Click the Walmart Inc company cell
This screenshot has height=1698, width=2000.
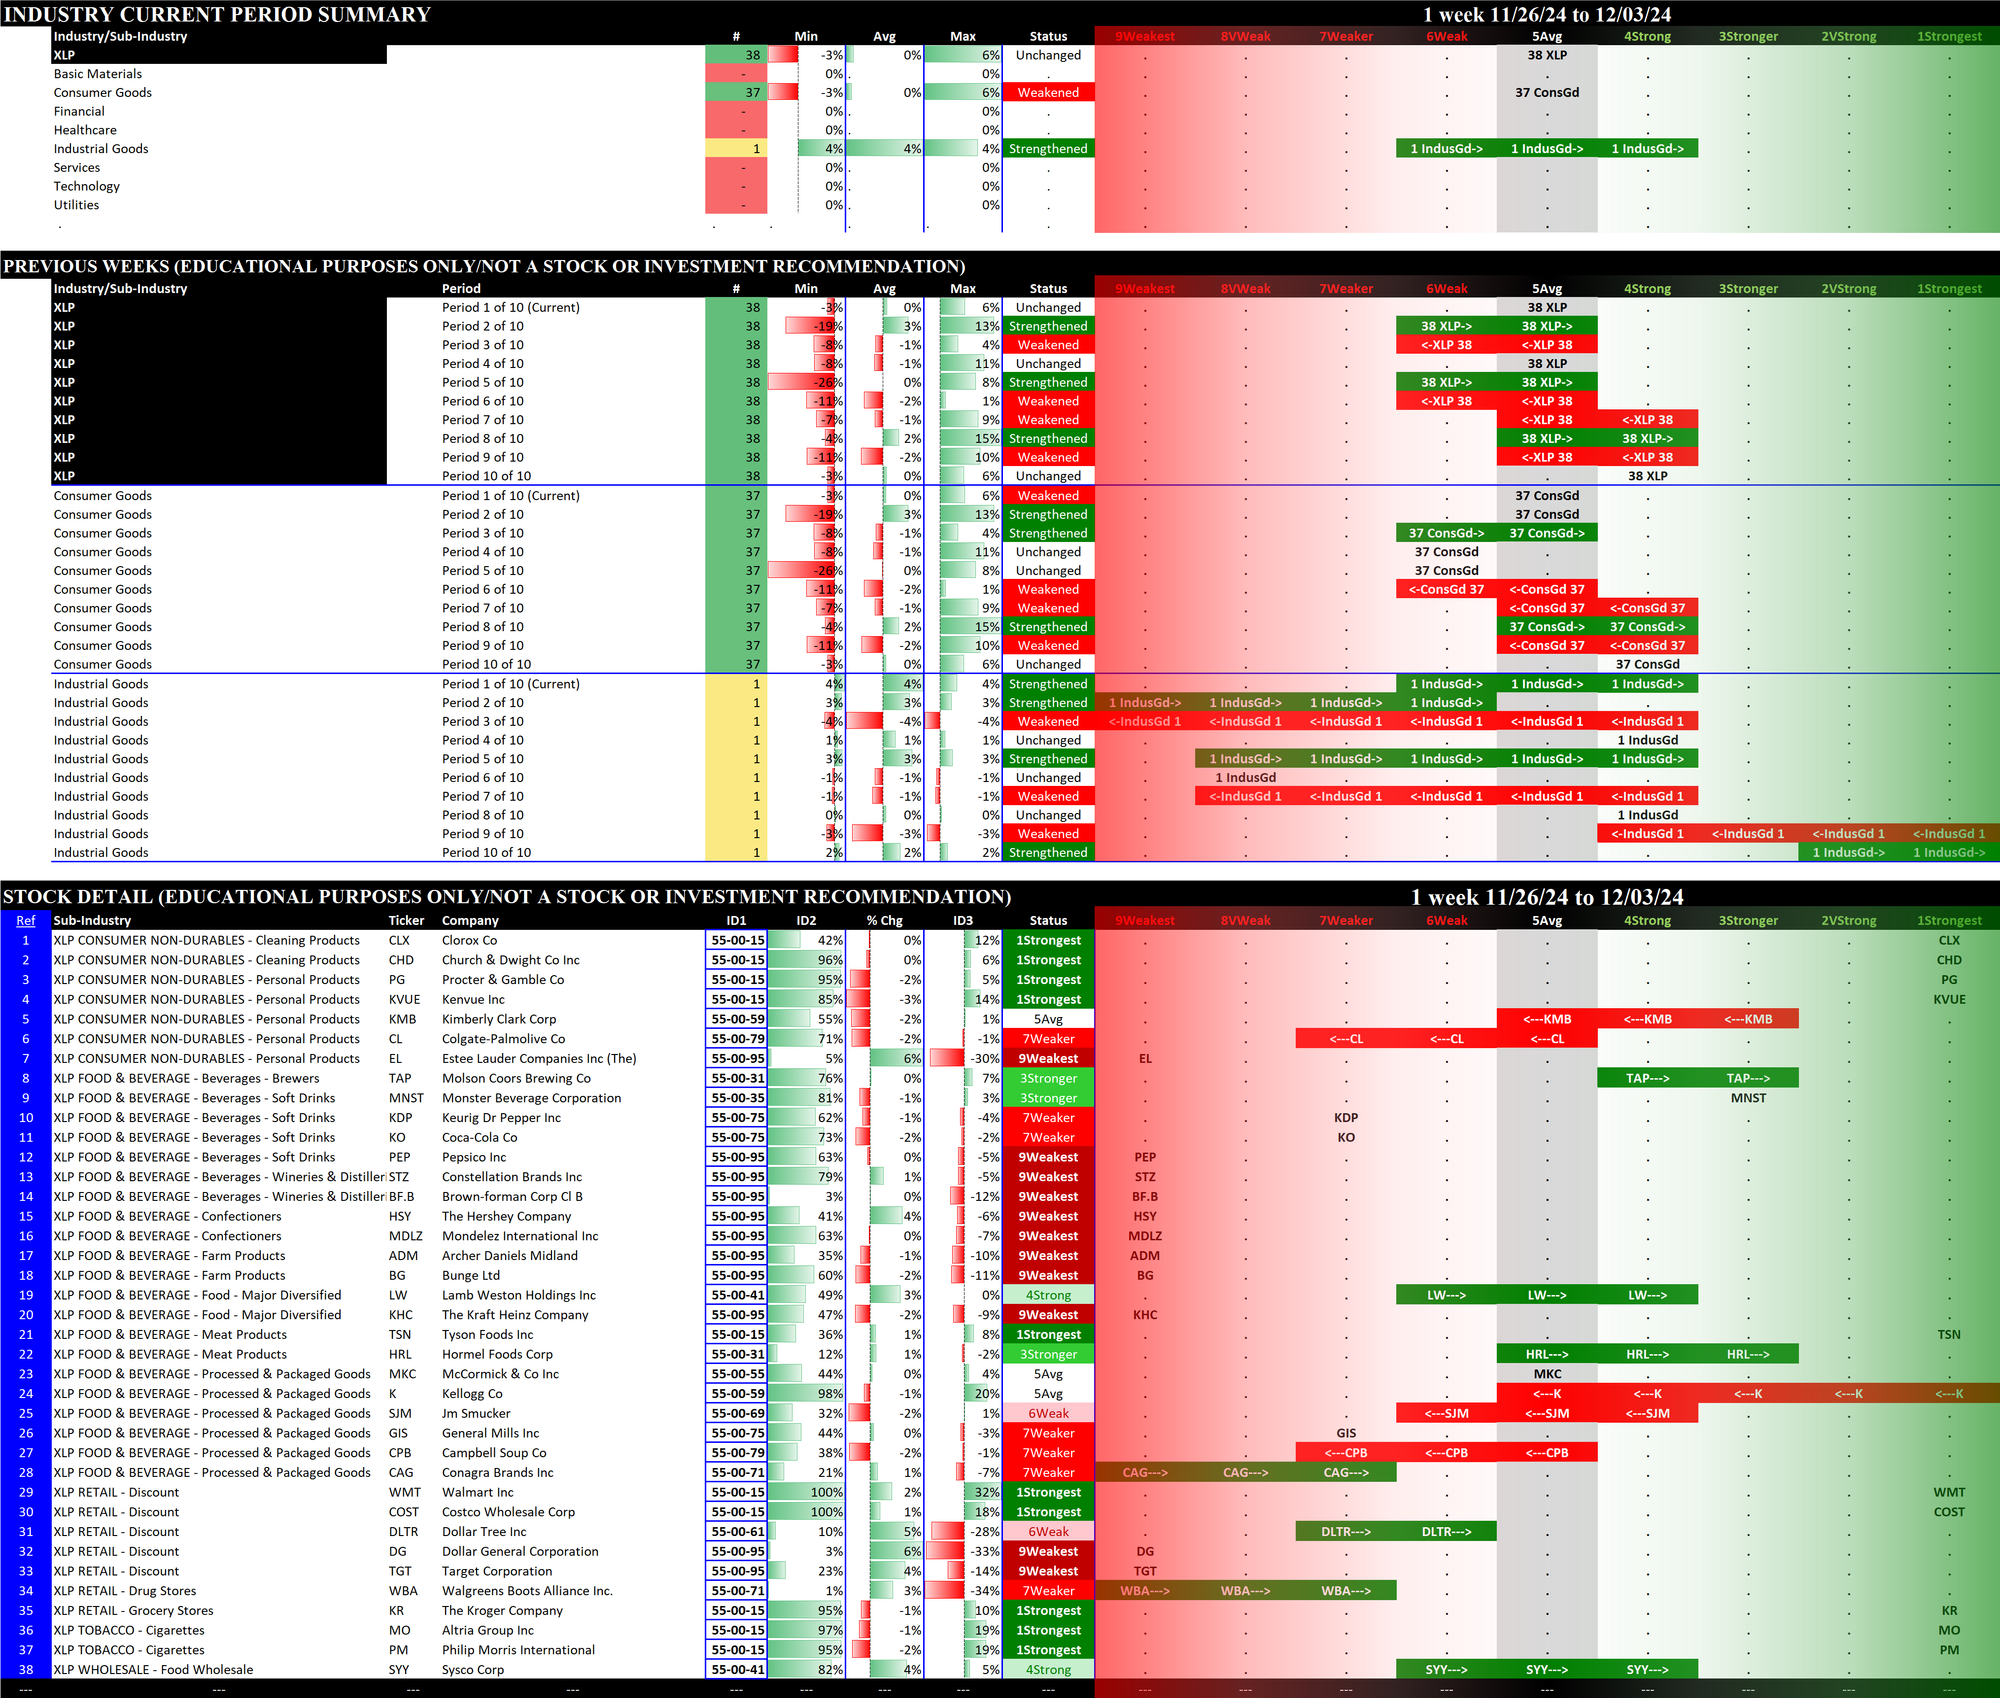478,1493
